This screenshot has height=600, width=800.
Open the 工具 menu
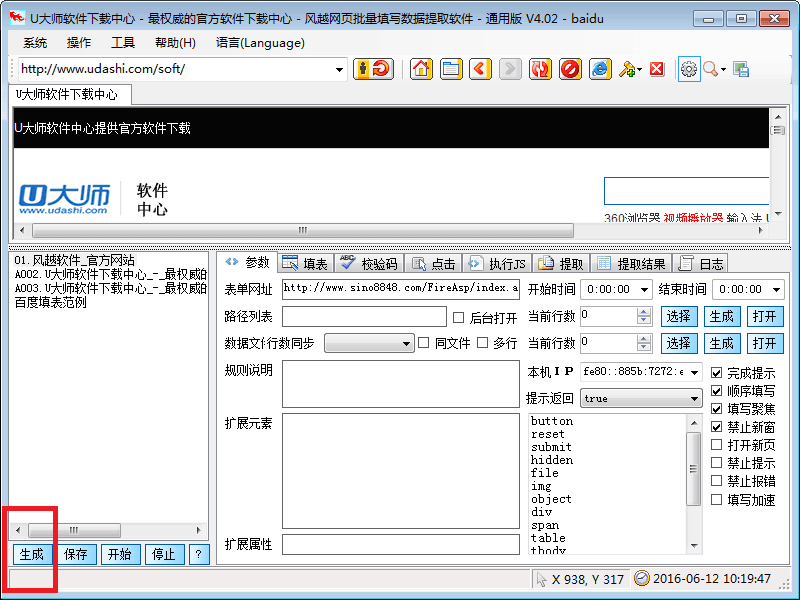[x=123, y=43]
